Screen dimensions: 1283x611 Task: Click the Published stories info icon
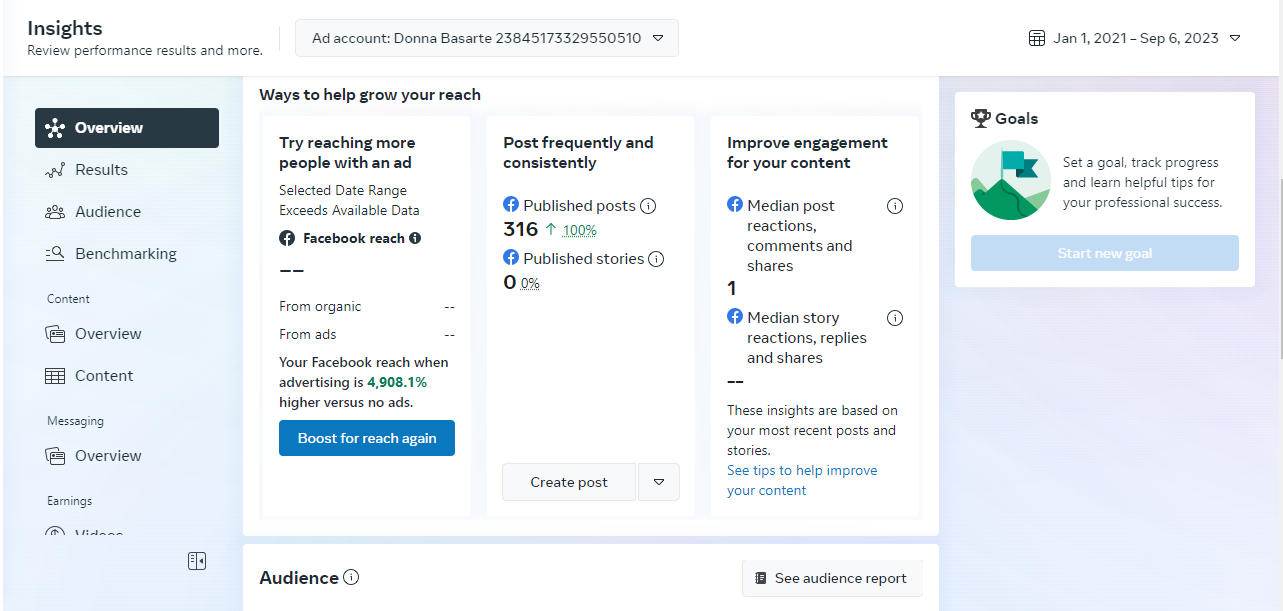click(656, 259)
